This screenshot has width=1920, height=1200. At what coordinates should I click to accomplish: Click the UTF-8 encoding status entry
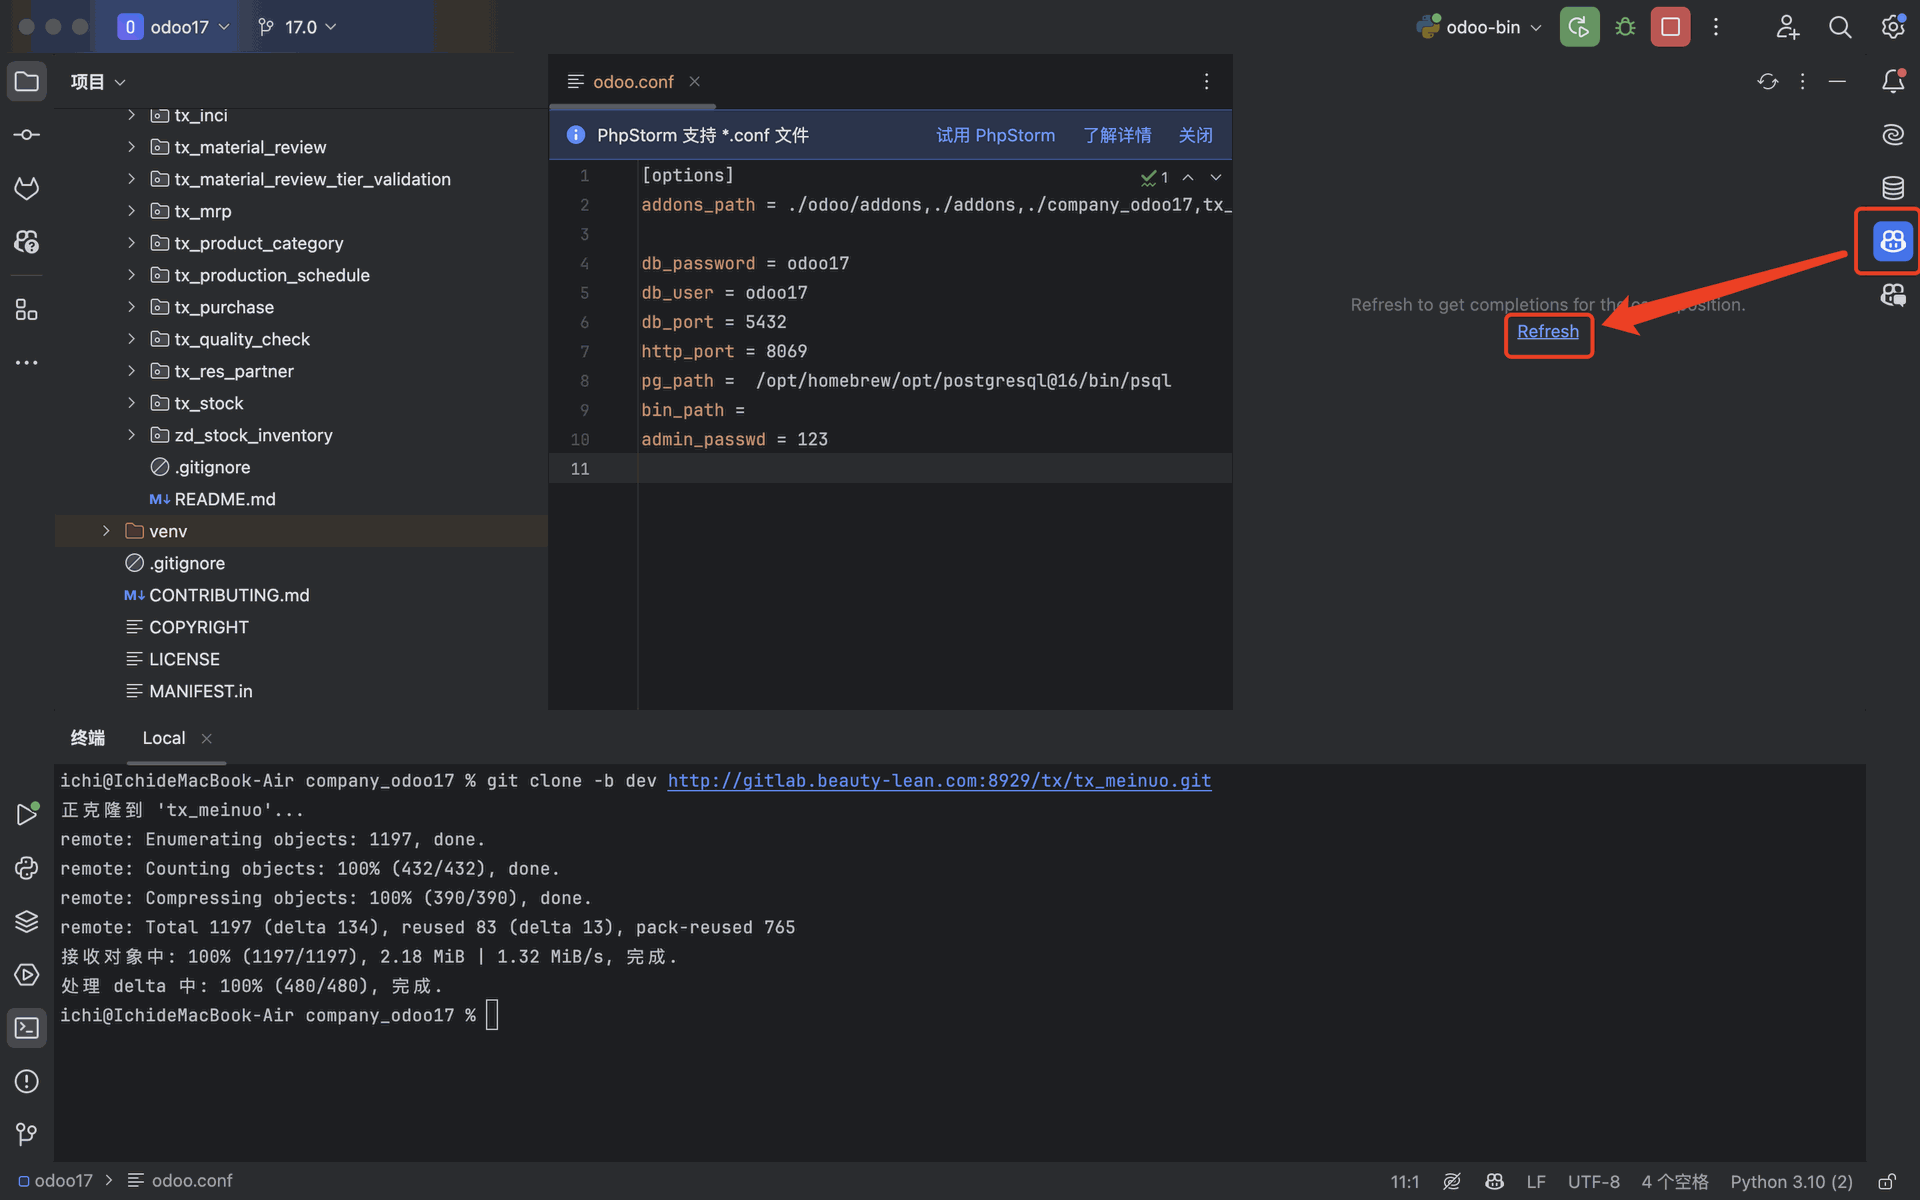pyautogui.click(x=1593, y=1181)
